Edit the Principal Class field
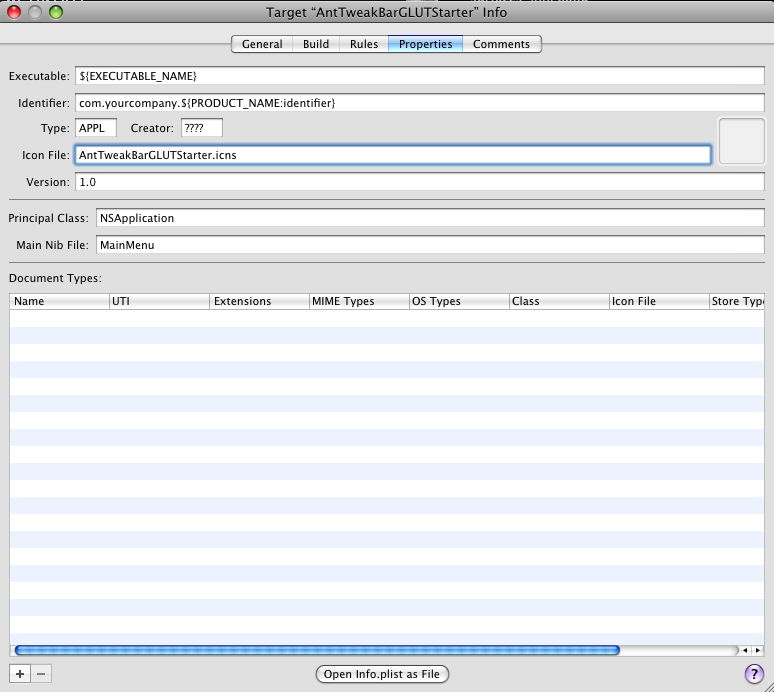 click(x=430, y=218)
